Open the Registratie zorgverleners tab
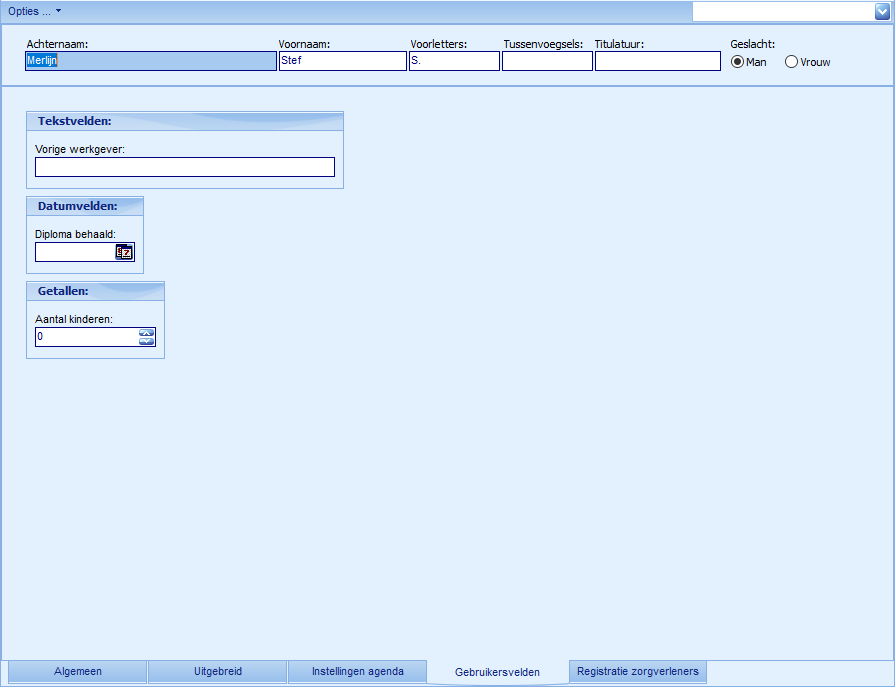895x687 pixels. (x=638, y=672)
